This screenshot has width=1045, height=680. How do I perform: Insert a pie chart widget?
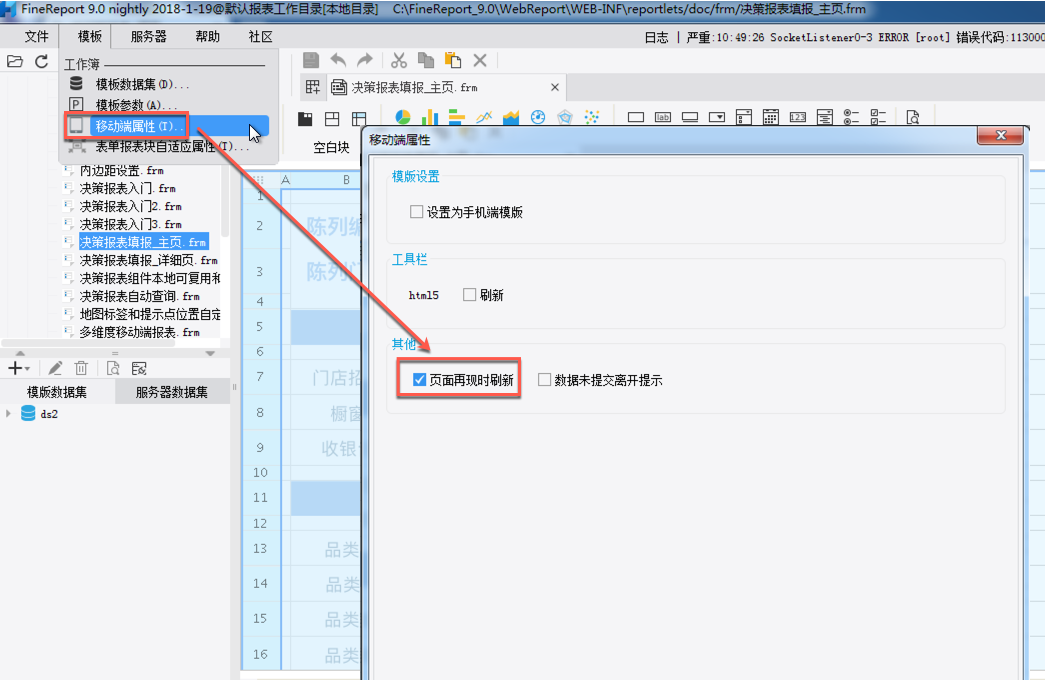[x=403, y=117]
